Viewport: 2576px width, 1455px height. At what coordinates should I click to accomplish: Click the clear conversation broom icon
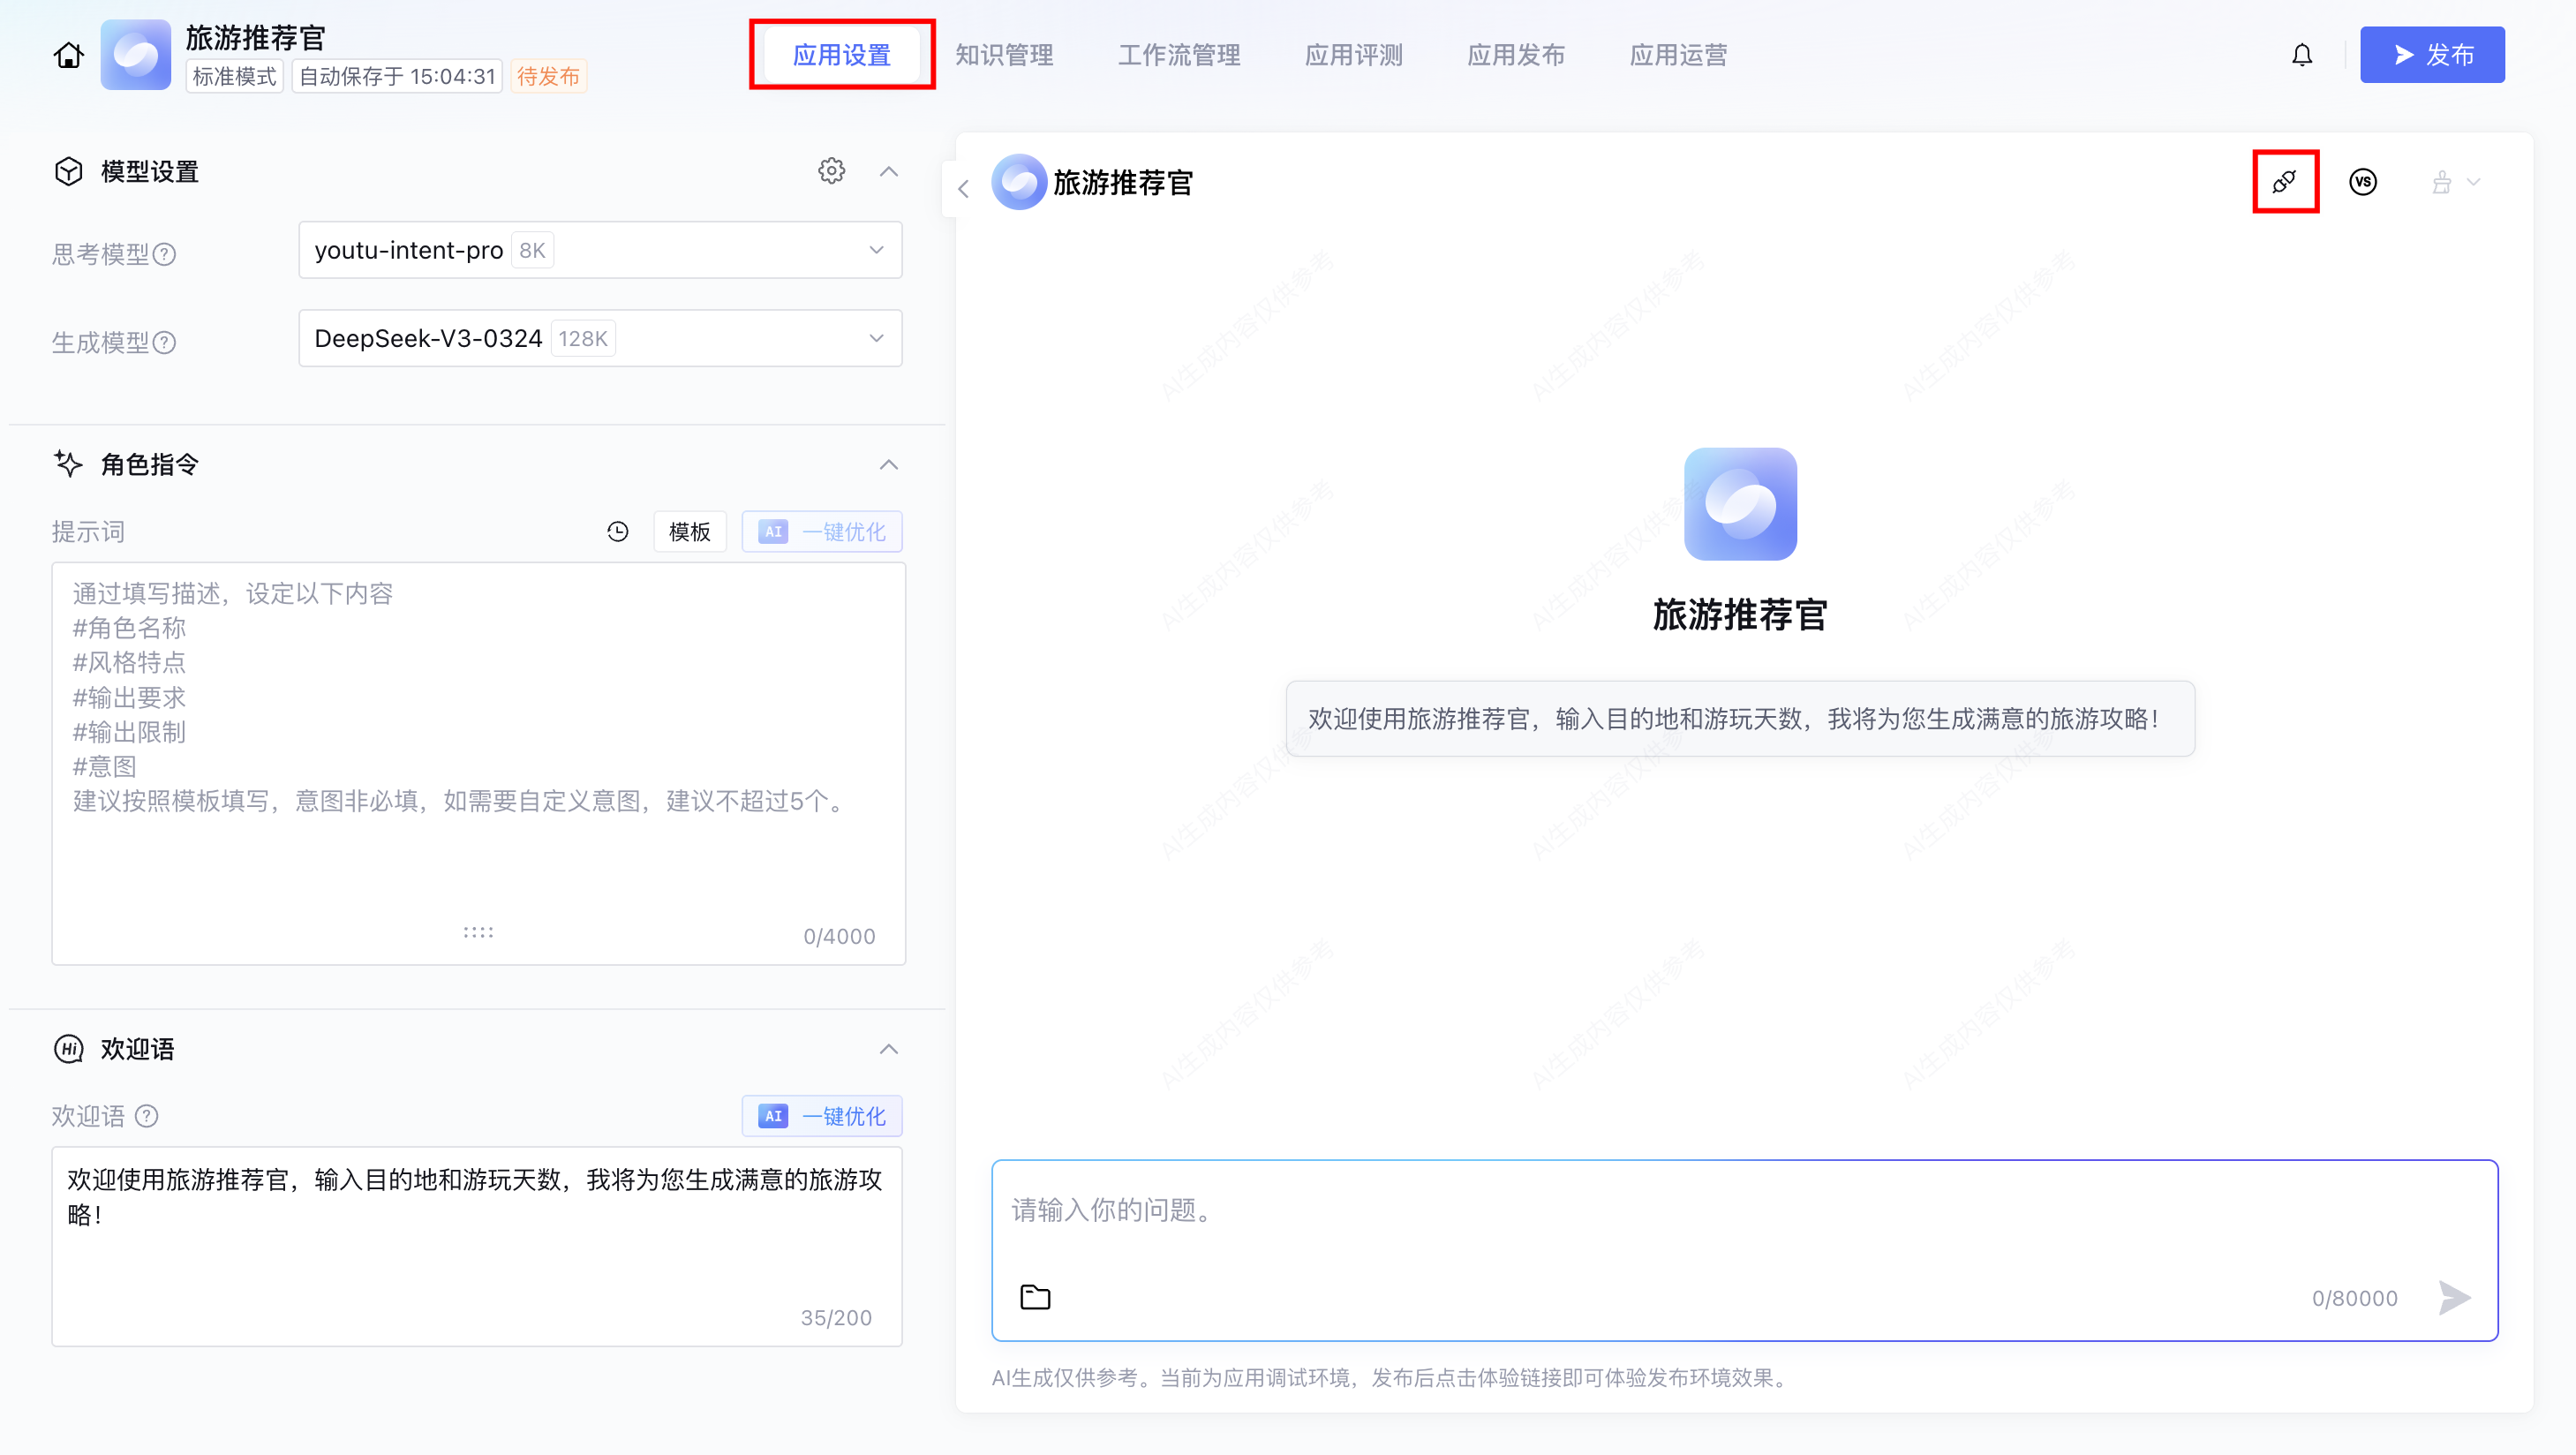tap(2442, 182)
